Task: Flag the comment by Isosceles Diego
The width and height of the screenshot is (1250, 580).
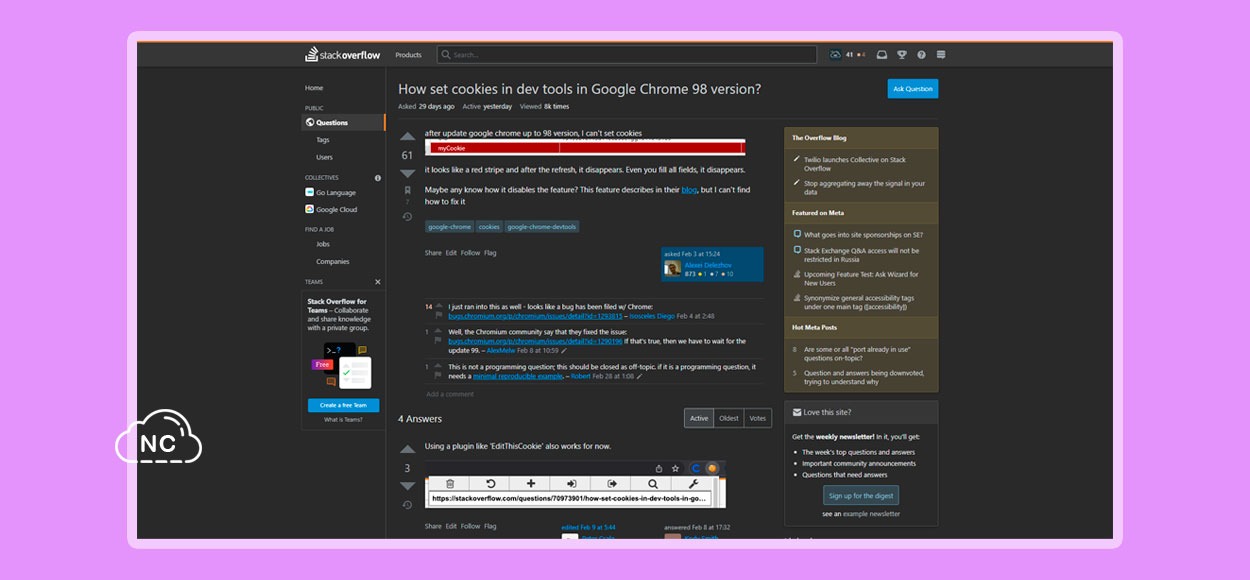Action: point(438,316)
